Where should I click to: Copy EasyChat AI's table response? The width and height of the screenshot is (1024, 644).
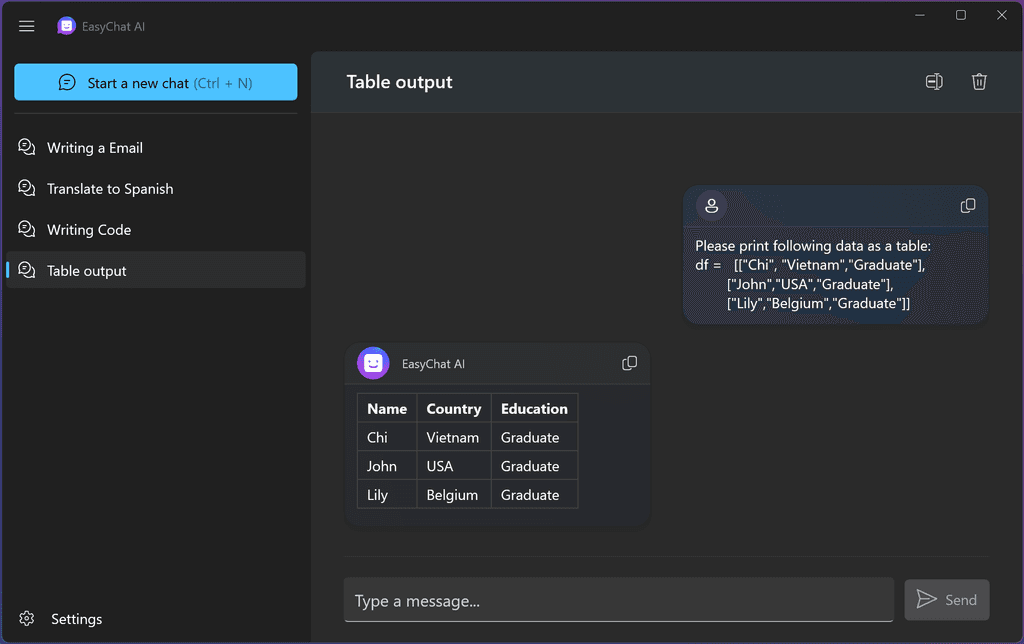[629, 363]
